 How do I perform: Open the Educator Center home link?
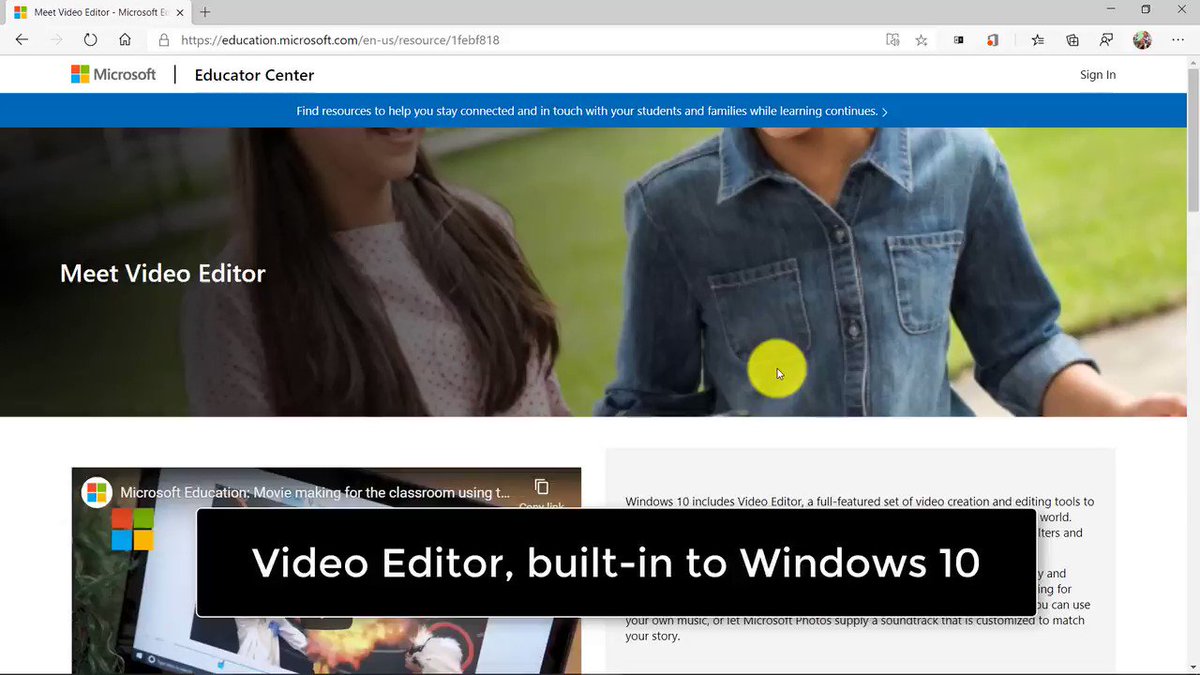click(254, 75)
